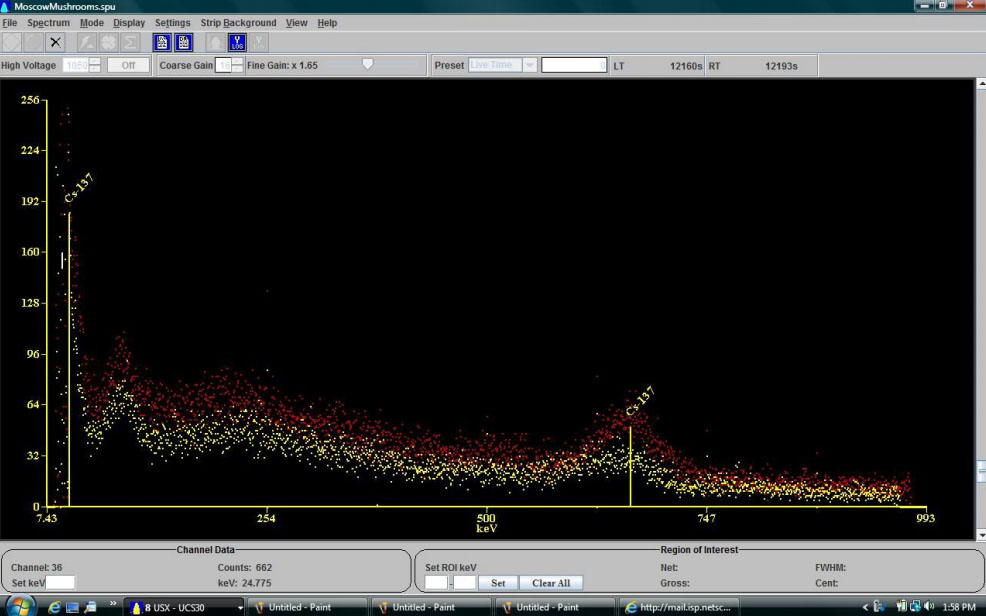Expand hidden tray icons arrow
The height and width of the screenshot is (616, 986).
[865, 607]
